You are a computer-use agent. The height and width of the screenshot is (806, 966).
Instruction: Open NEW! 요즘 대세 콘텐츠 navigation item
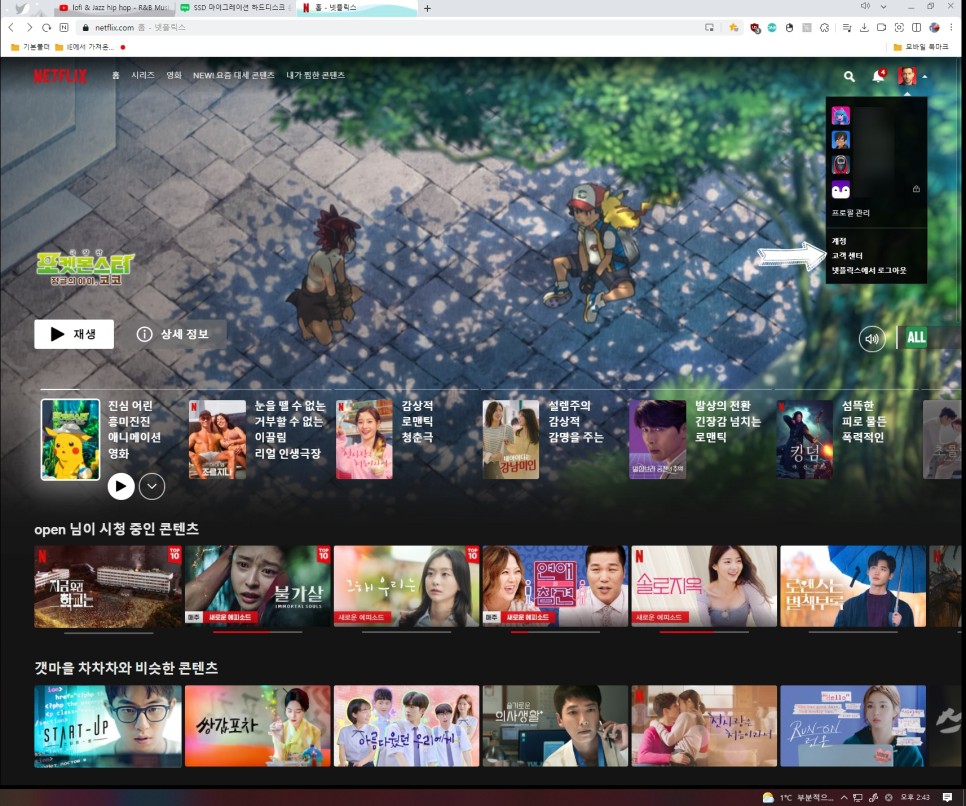click(x=233, y=75)
